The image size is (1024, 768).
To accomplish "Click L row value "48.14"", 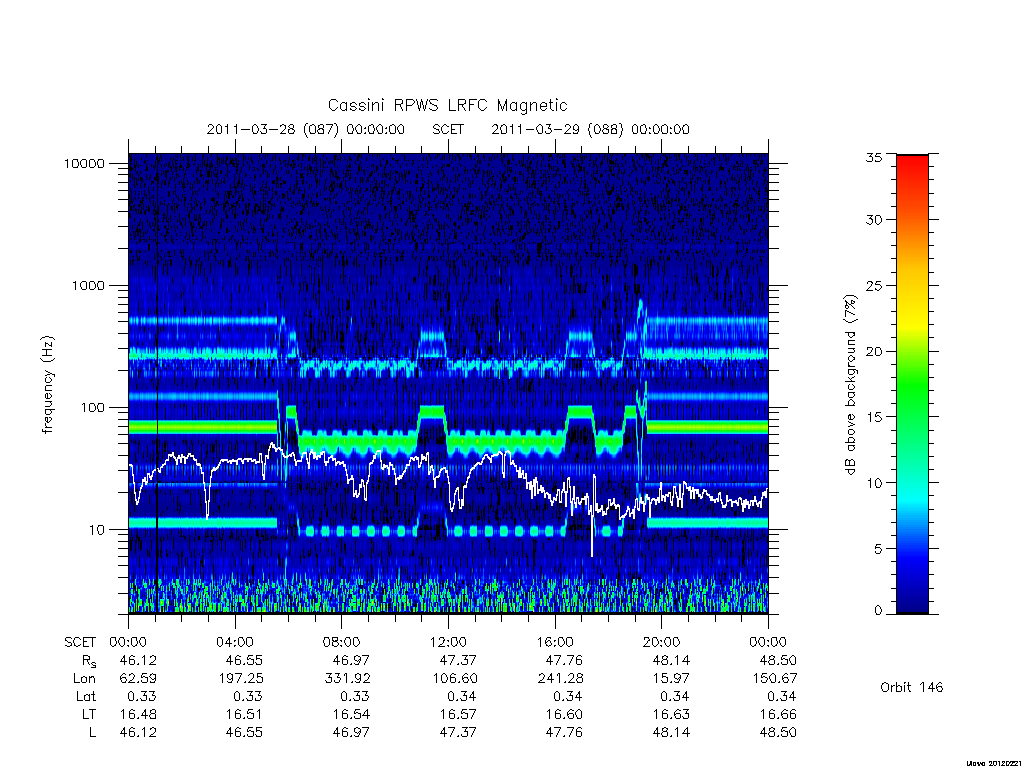I will point(671,733).
